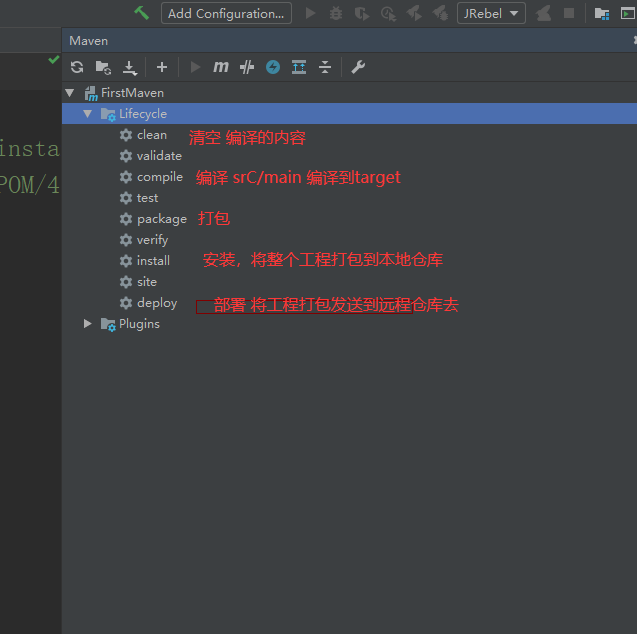Click the JRebel run rocket icon
This screenshot has width=637, height=634.
(414, 13)
